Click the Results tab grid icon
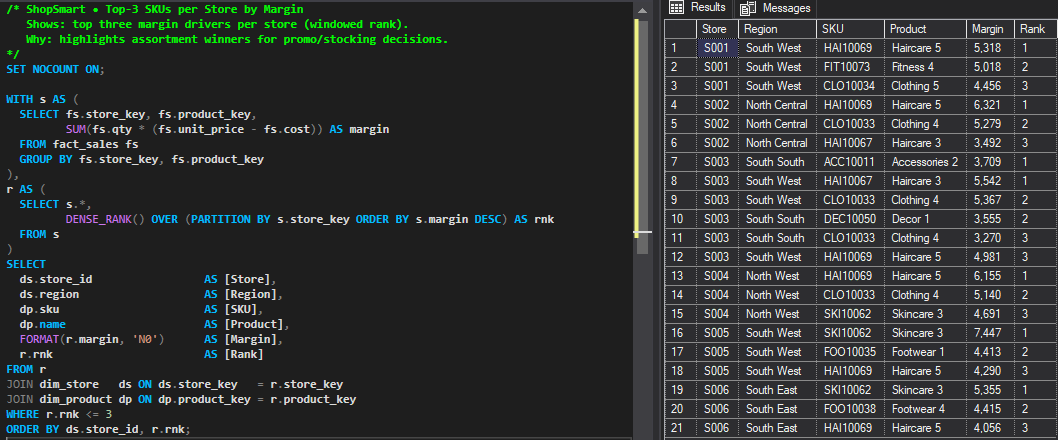 coord(676,8)
